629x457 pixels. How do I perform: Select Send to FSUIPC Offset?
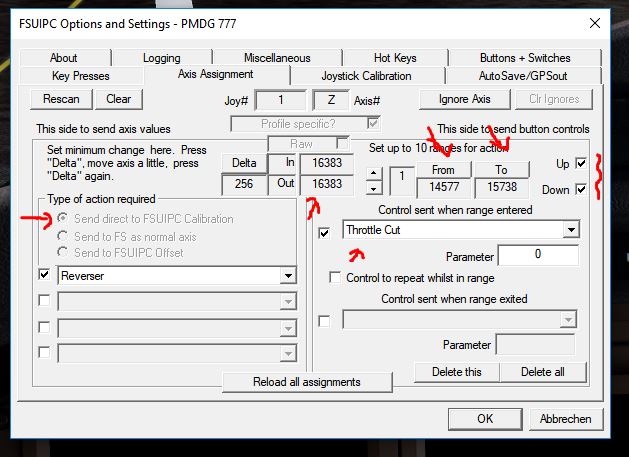tap(62, 252)
